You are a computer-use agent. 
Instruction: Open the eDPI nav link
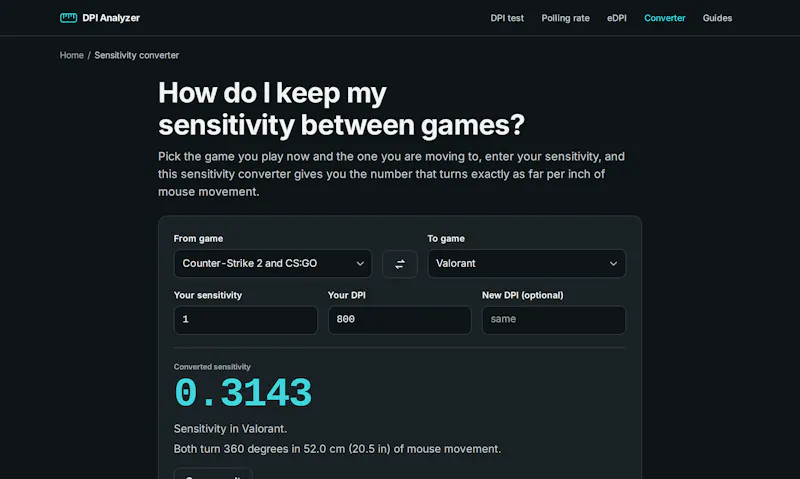(x=617, y=18)
